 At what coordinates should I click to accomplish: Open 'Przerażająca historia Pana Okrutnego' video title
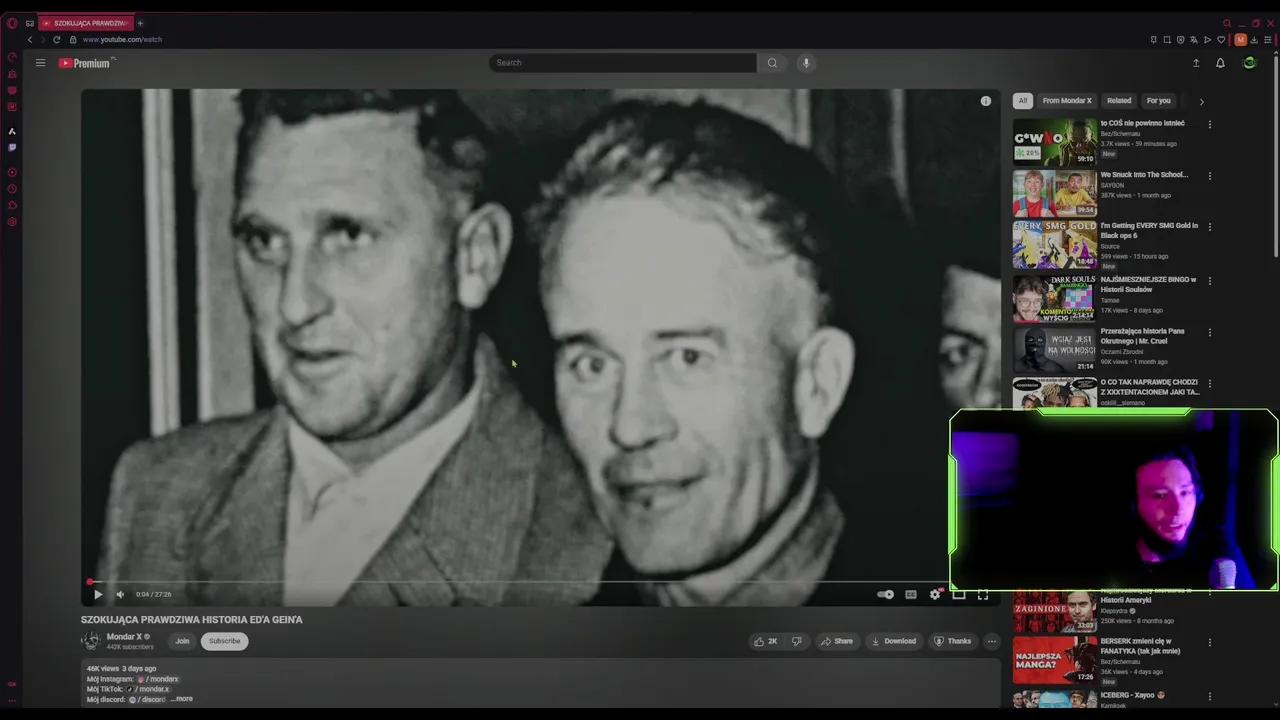coord(1142,336)
